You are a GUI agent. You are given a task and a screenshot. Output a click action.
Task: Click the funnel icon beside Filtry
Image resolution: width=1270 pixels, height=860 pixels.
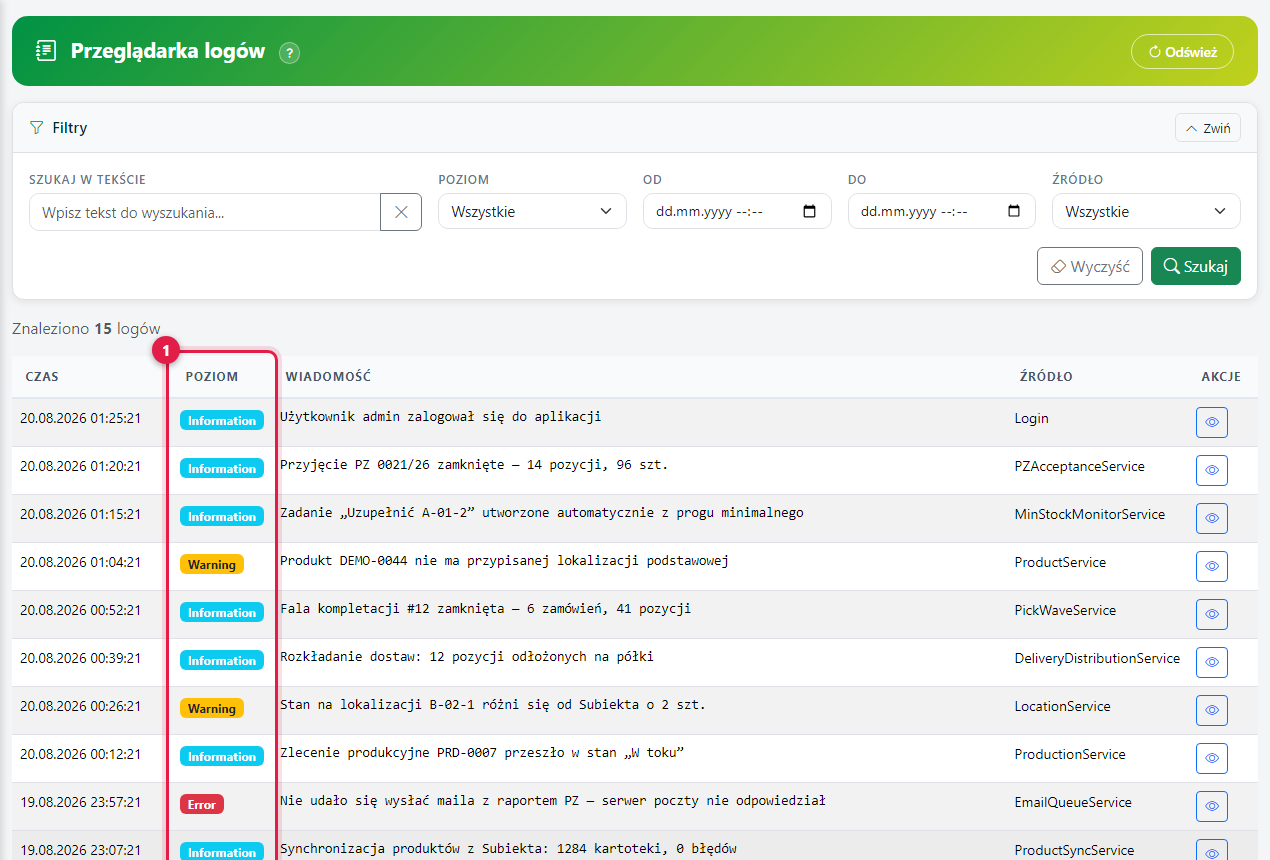(x=37, y=128)
